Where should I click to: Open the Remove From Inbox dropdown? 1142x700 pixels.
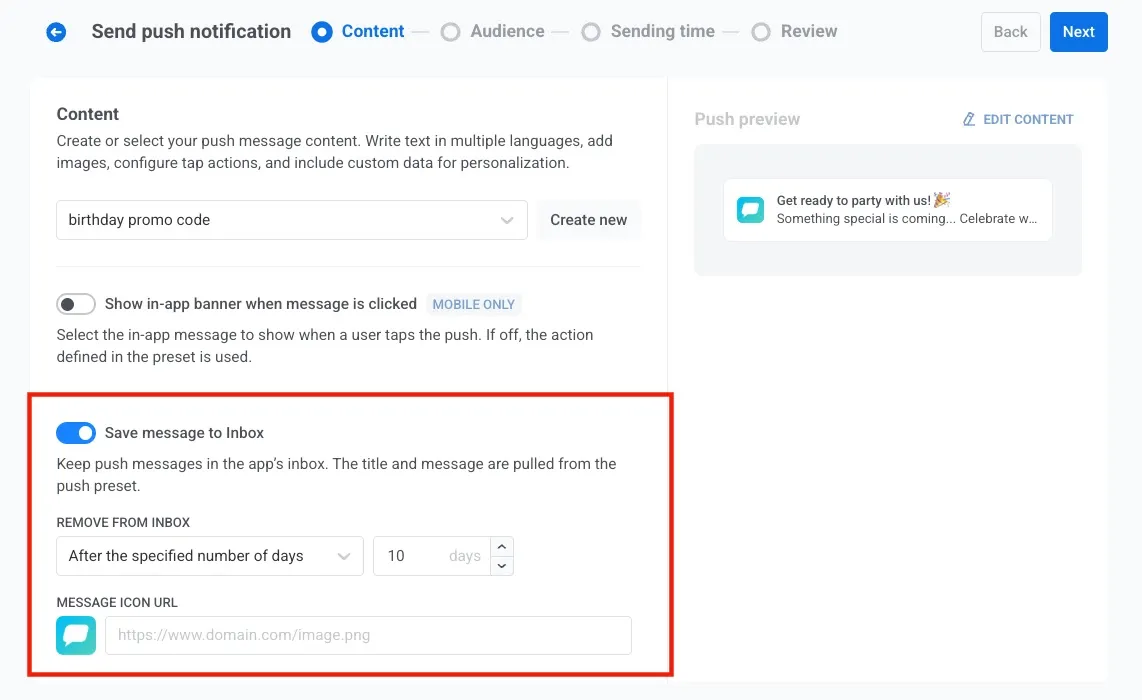tap(209, 555)
